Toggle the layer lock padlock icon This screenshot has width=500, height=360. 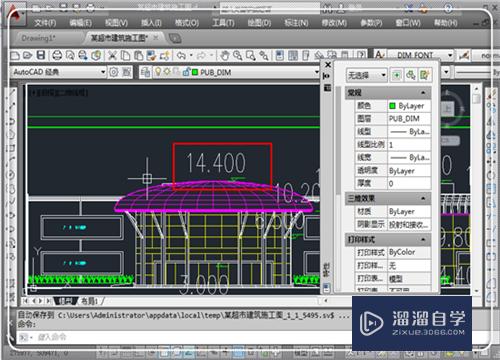(187, 72)
